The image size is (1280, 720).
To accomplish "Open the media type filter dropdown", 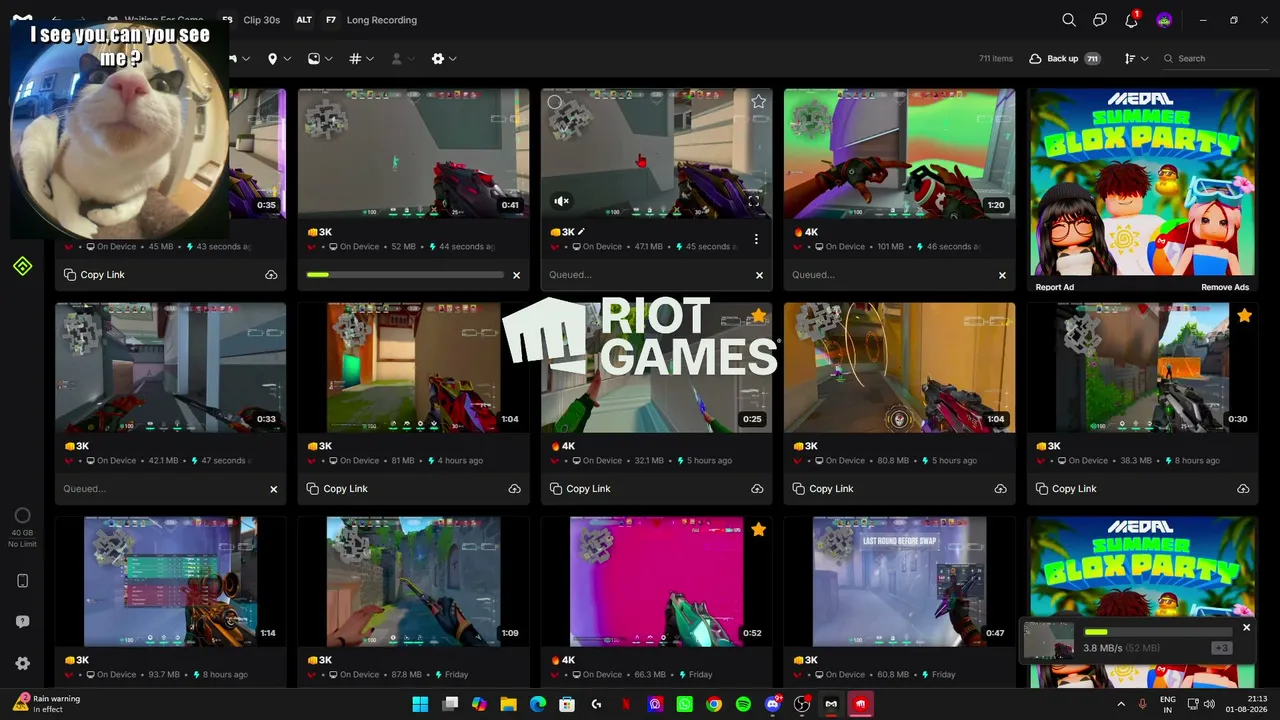I will 320,59.
